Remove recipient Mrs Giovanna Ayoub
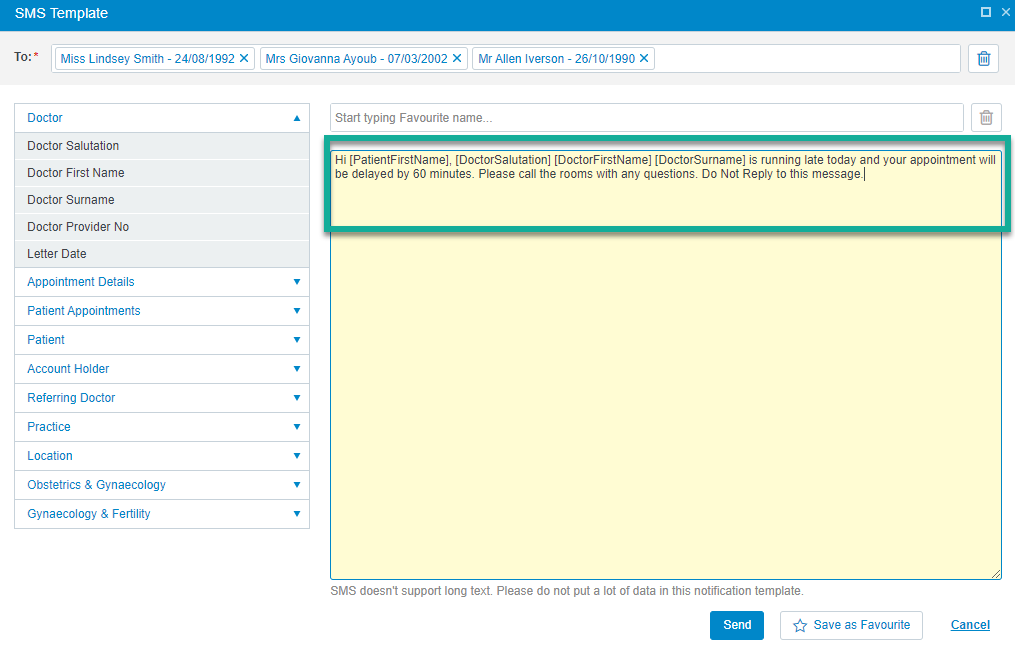 [457, 58]
